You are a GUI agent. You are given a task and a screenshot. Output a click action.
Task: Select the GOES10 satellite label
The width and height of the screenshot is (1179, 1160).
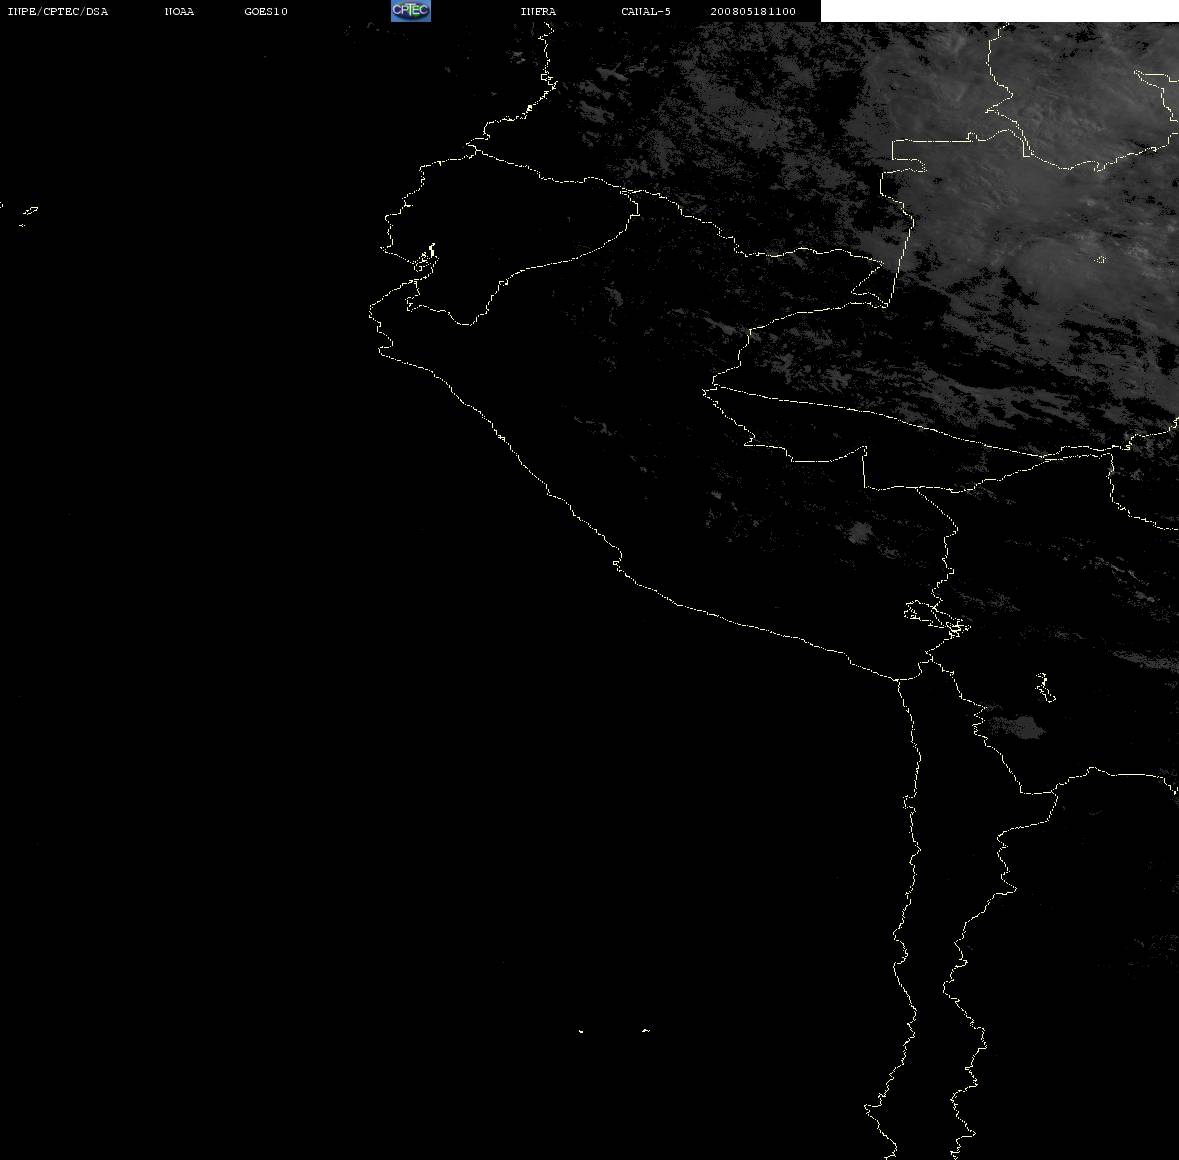click(265, 11)
